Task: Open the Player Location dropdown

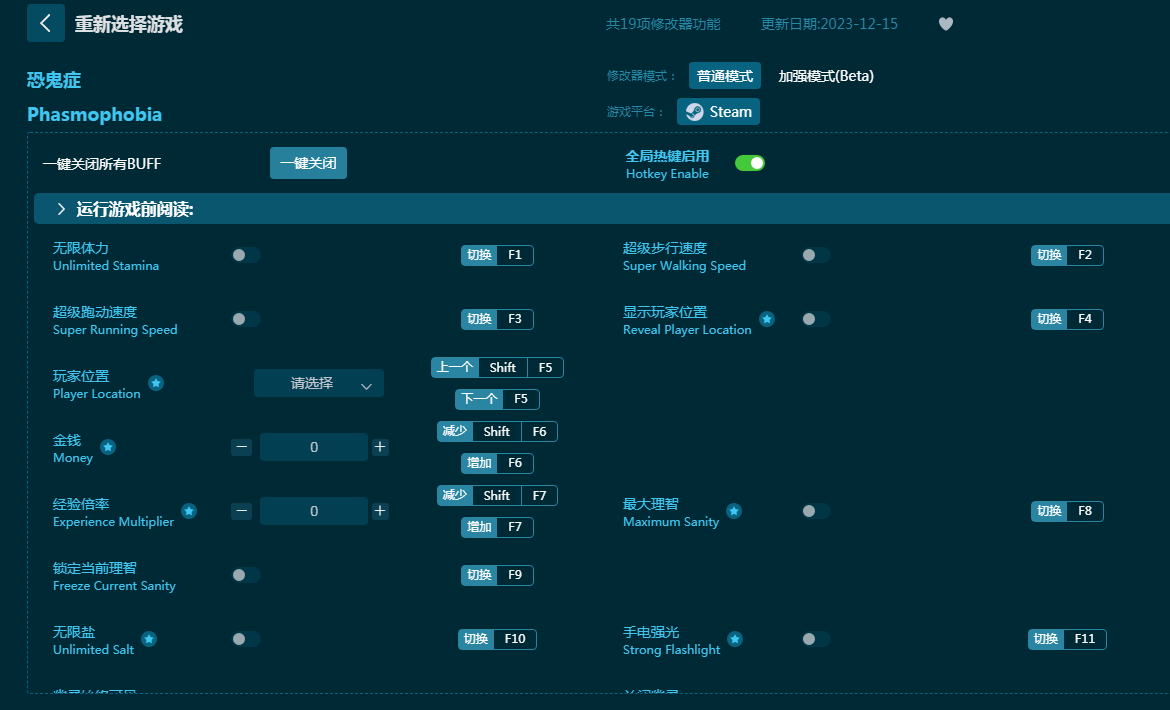Action: coord(319,383)
